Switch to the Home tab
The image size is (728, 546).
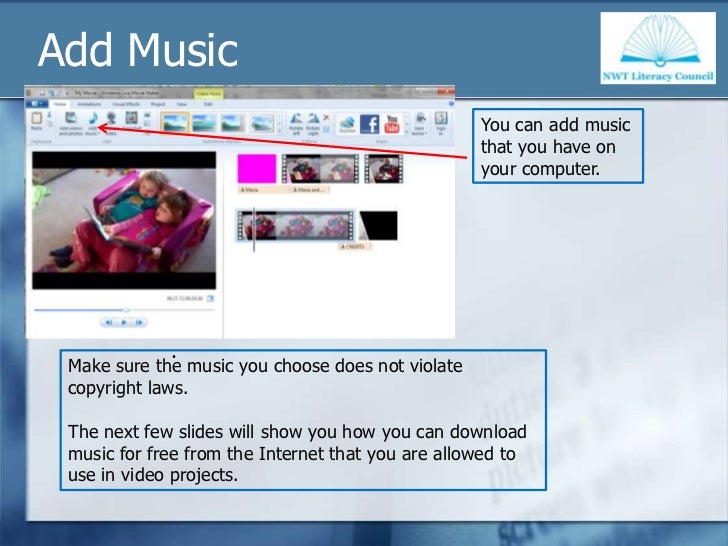coord(60,104)
